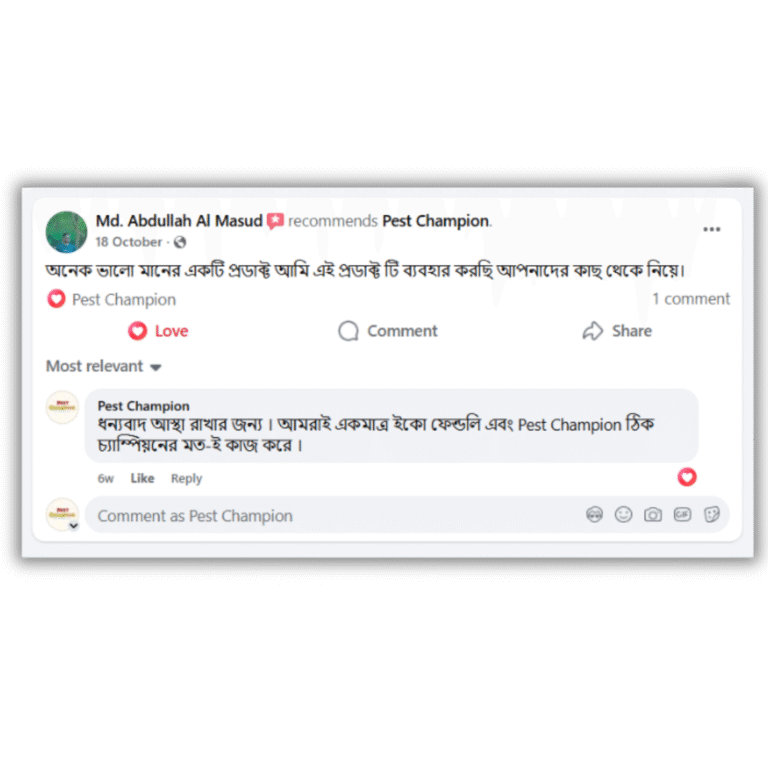Click the avatar sticker icon in comment box
Screen dimensions: 768x768
pos(594,515)
